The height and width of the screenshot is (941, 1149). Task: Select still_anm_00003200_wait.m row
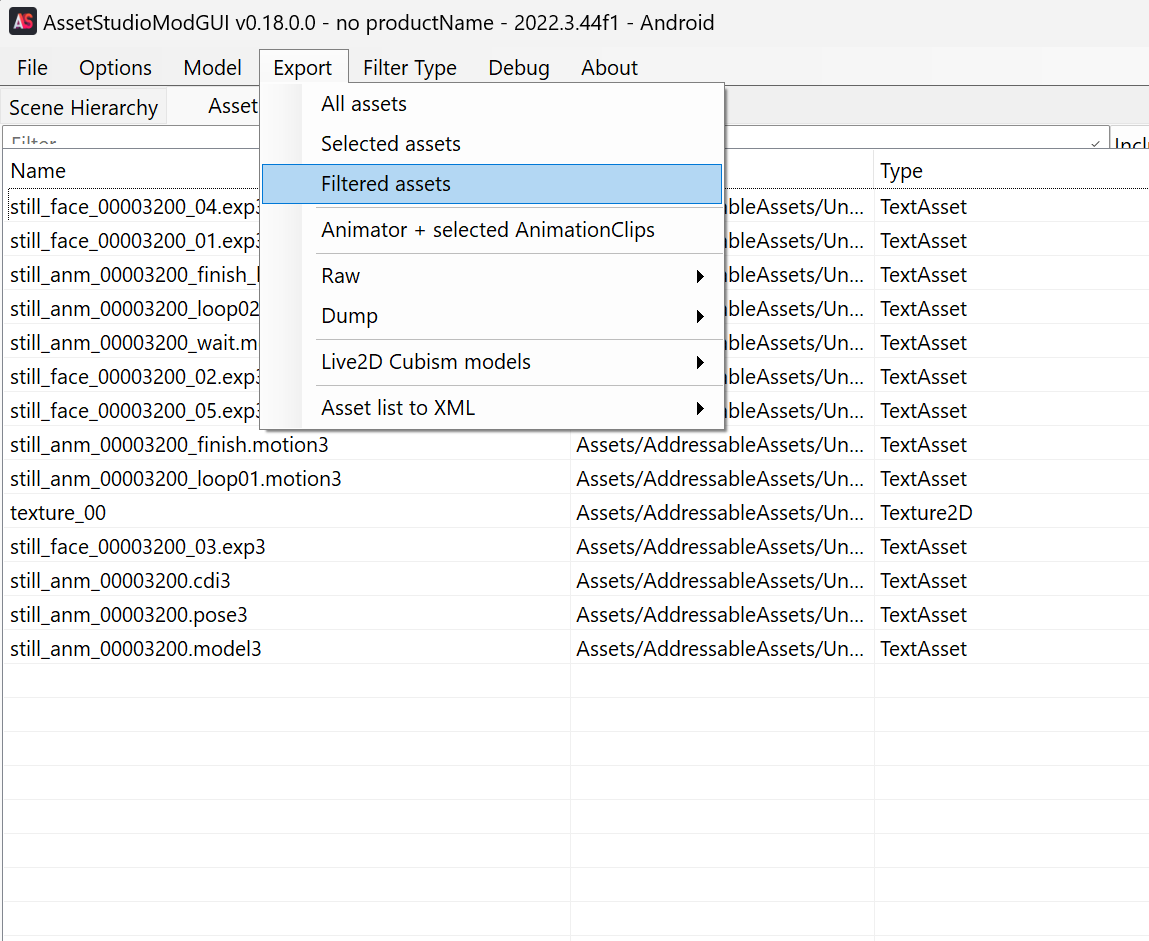[x=135, y=343]
